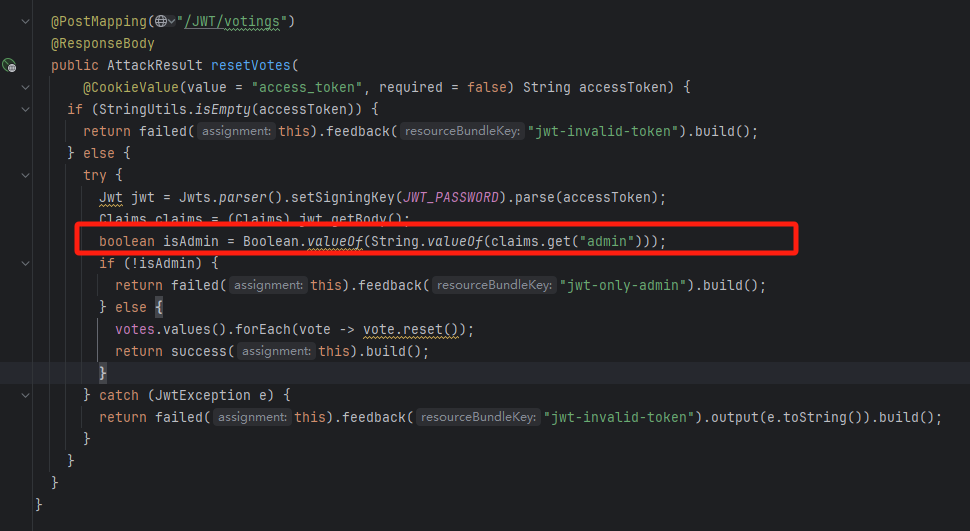Click the try keyword
Viewport: 970px width, 531px height.
click(95, 175)
